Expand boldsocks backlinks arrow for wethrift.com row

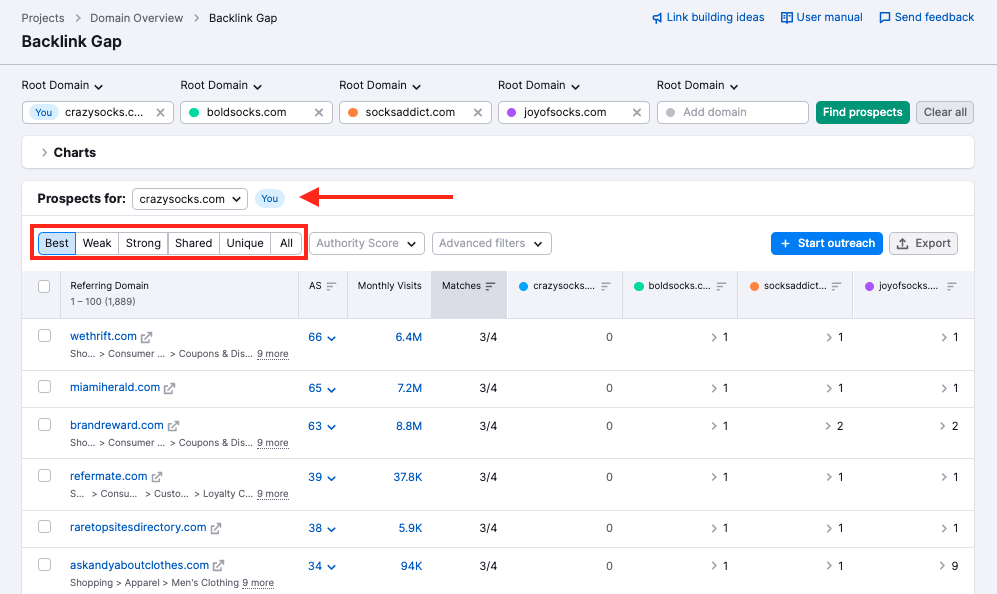click(714, 338)
